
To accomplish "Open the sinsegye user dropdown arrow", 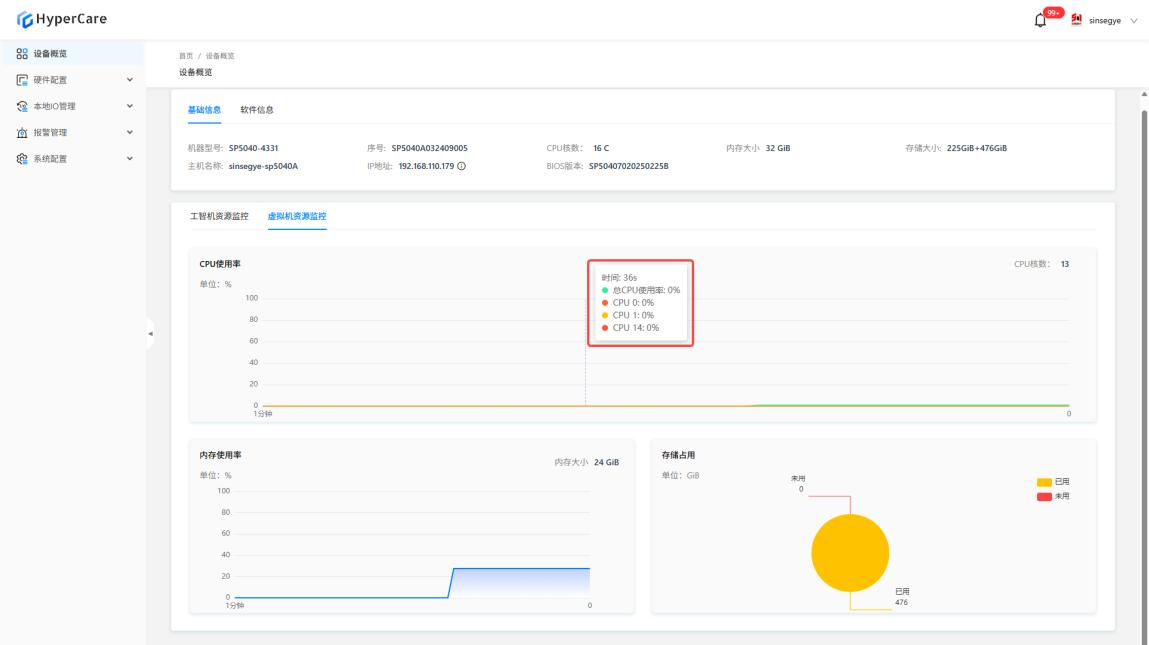I will click(1134, 22).
